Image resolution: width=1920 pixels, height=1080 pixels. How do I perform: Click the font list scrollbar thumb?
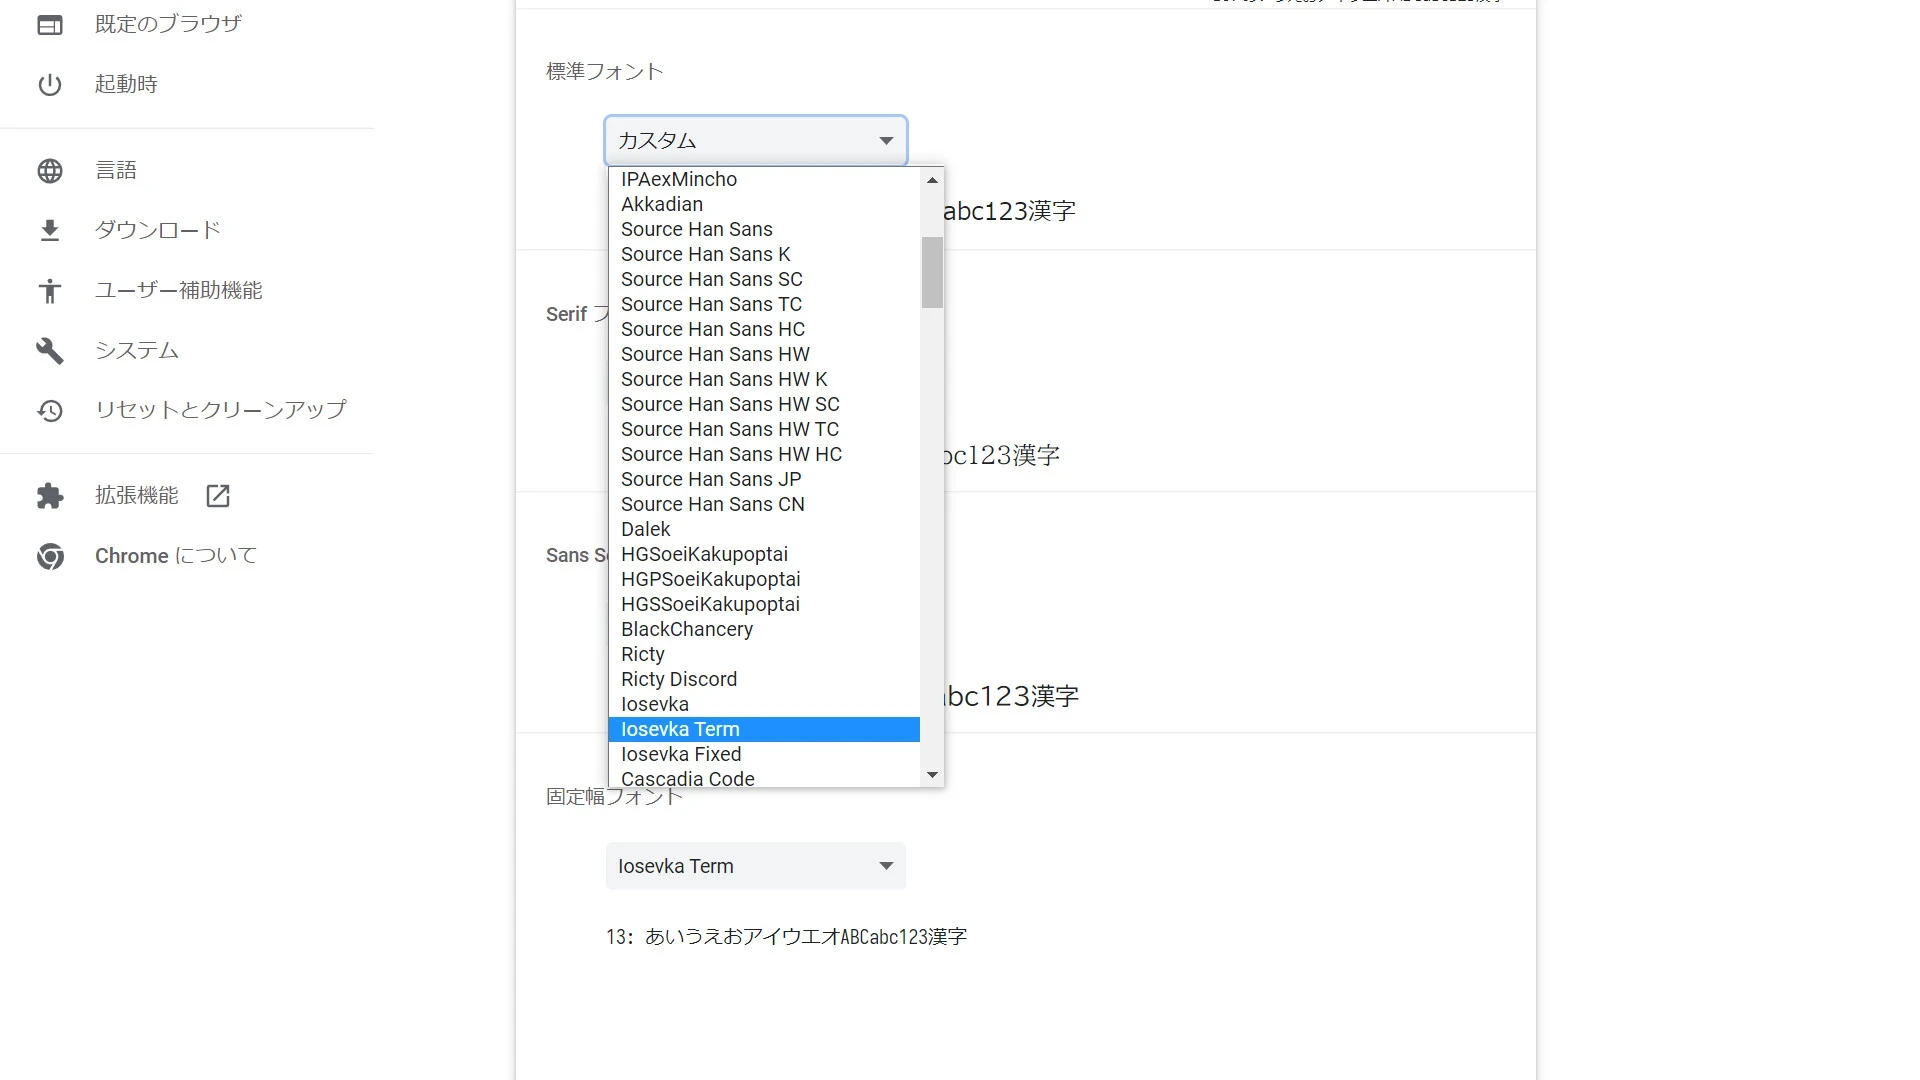tap(932, 272)
